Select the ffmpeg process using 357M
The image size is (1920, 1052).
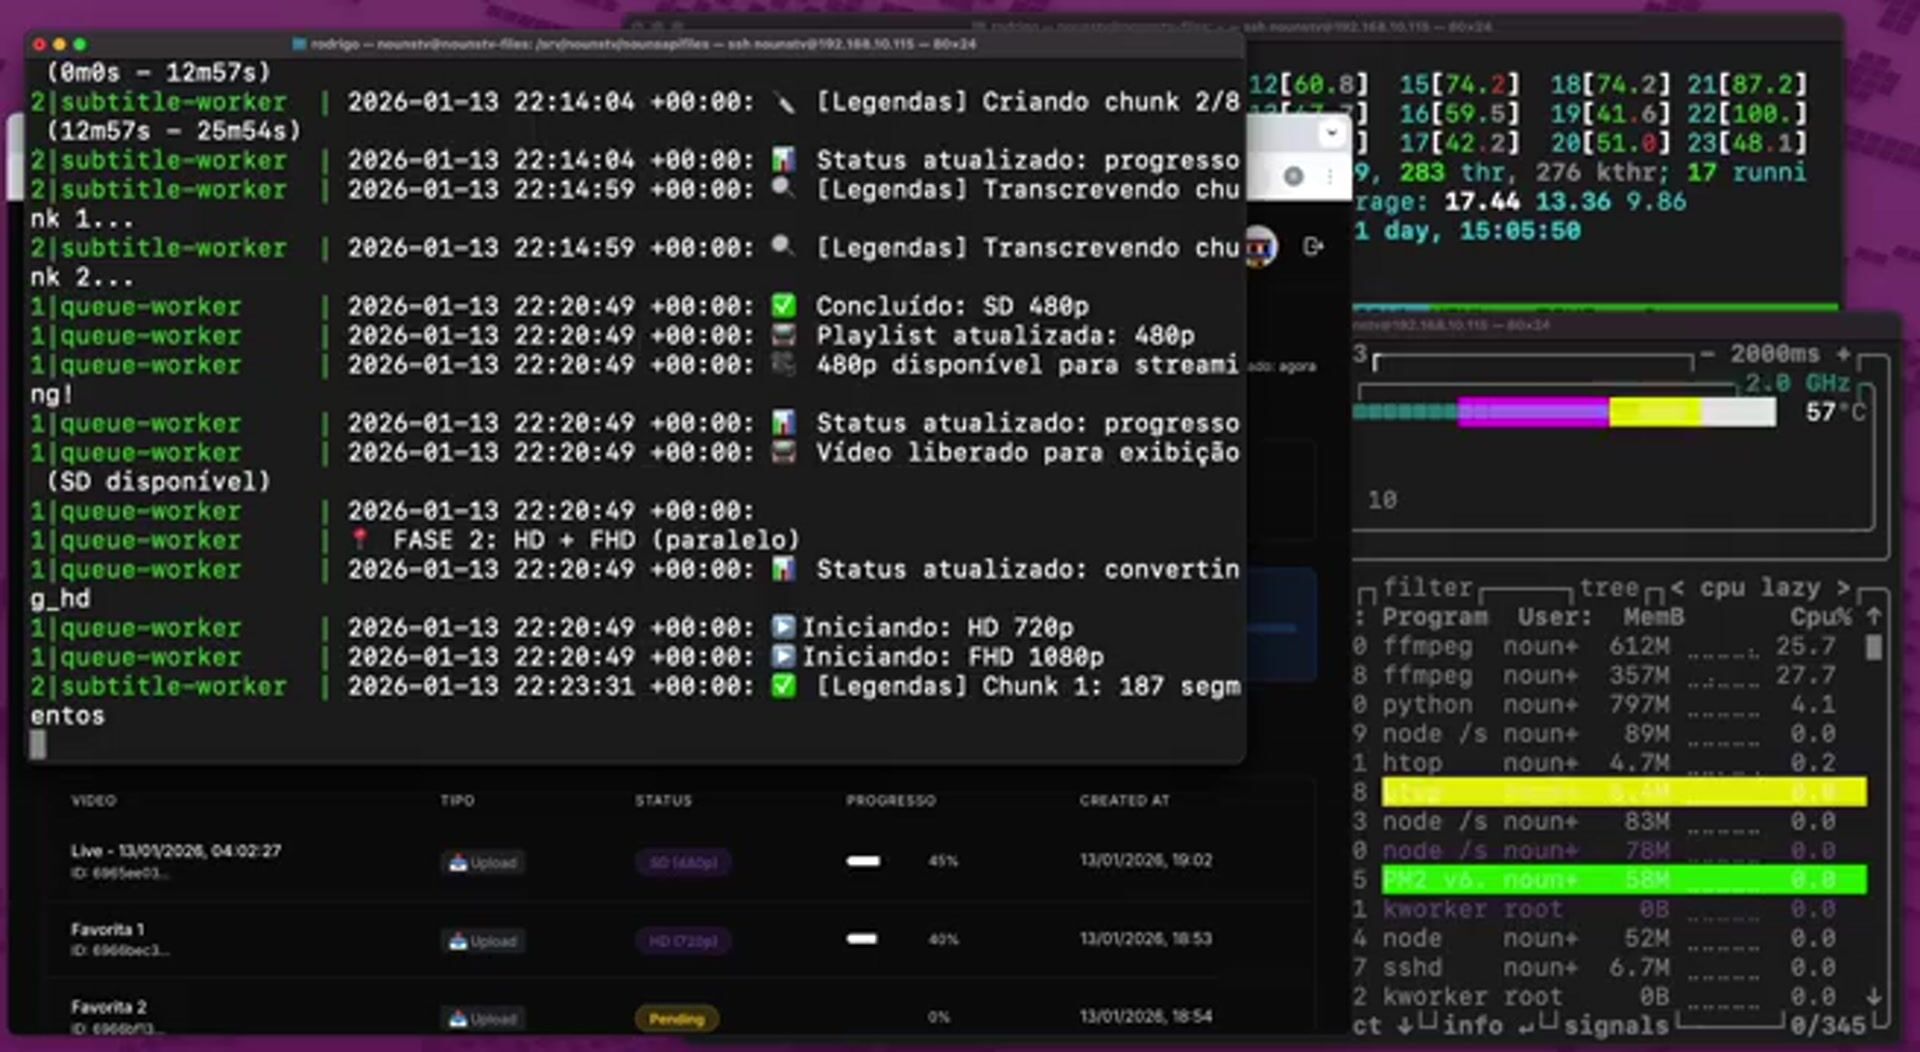tap(1609, 675)
